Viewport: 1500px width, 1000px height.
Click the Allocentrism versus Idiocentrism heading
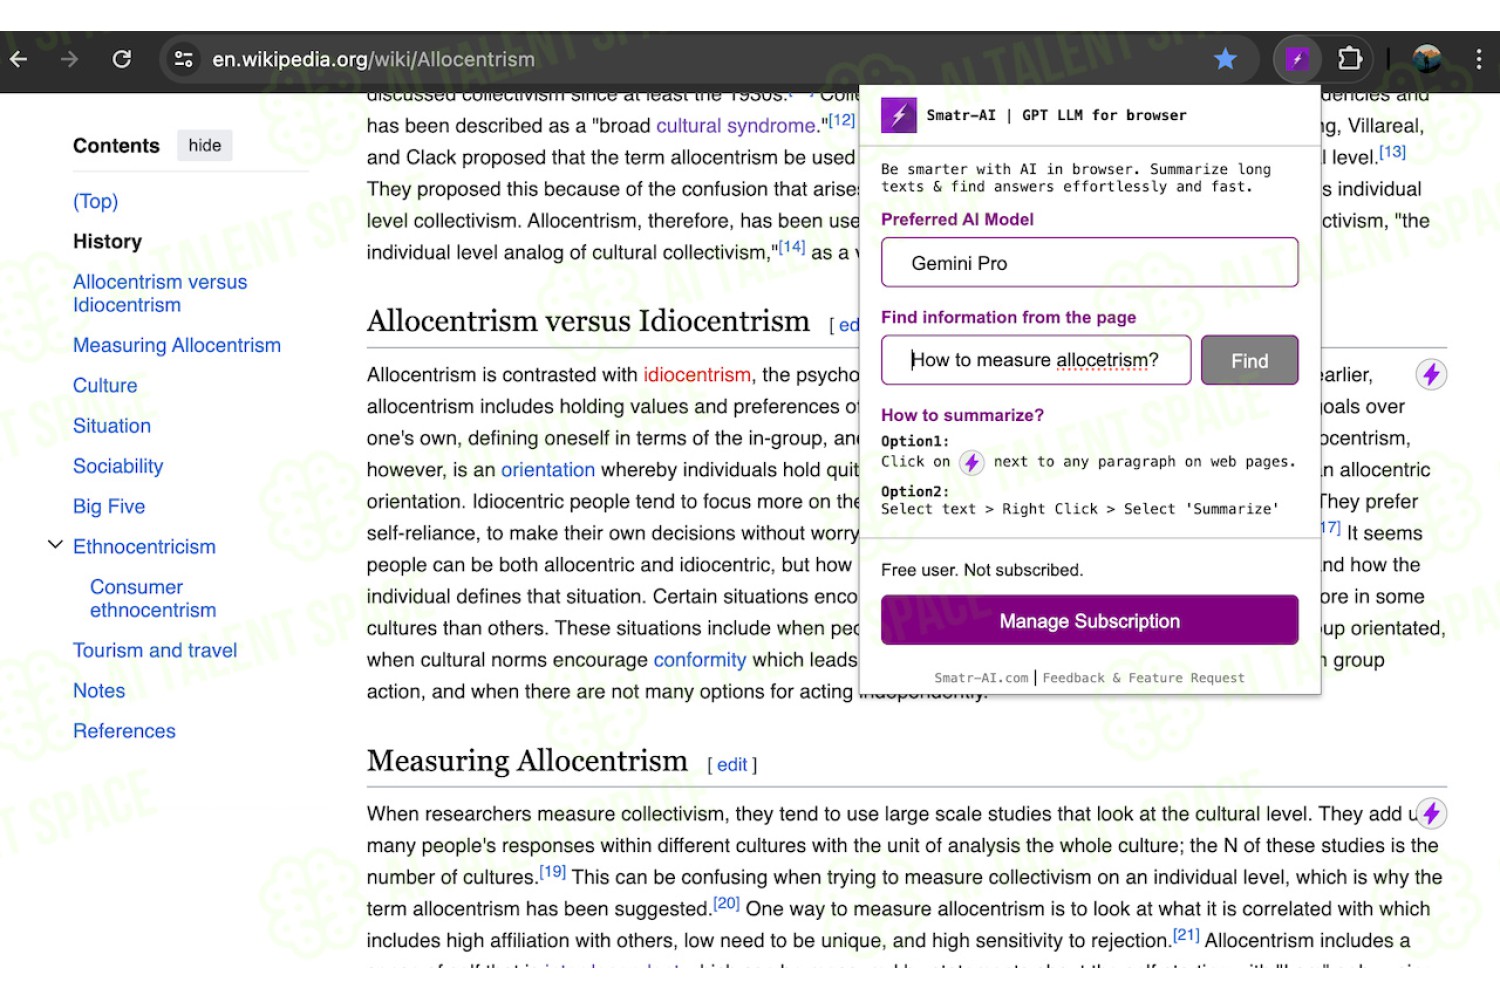pyautogui.click(x=588, y=321)
